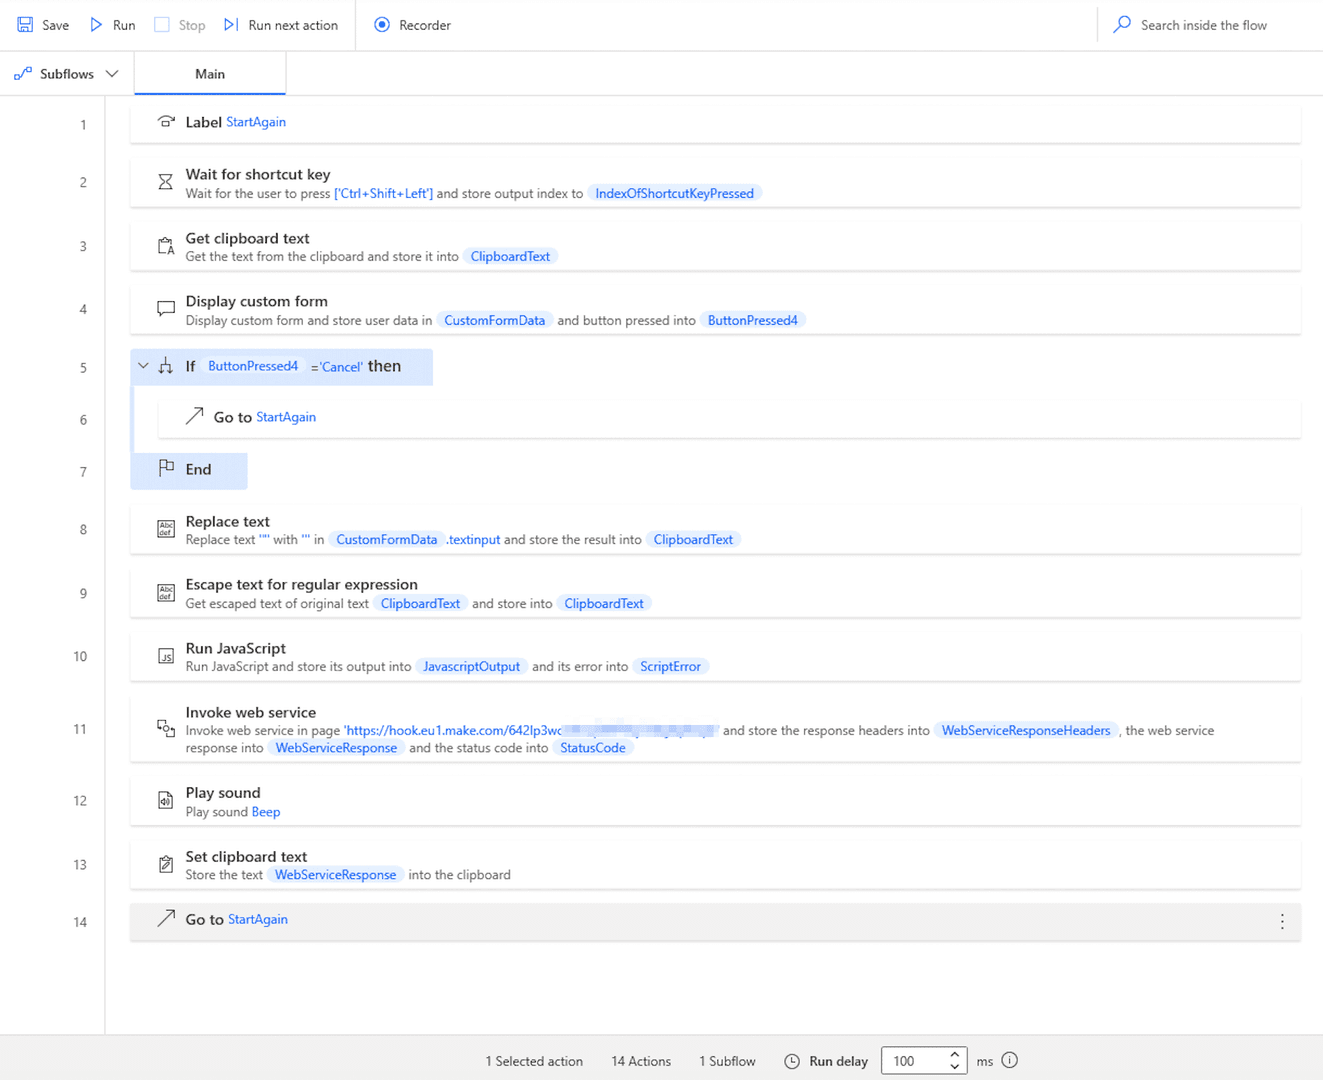
Task: Click Run next action
Action: click(x=280, y=24)
